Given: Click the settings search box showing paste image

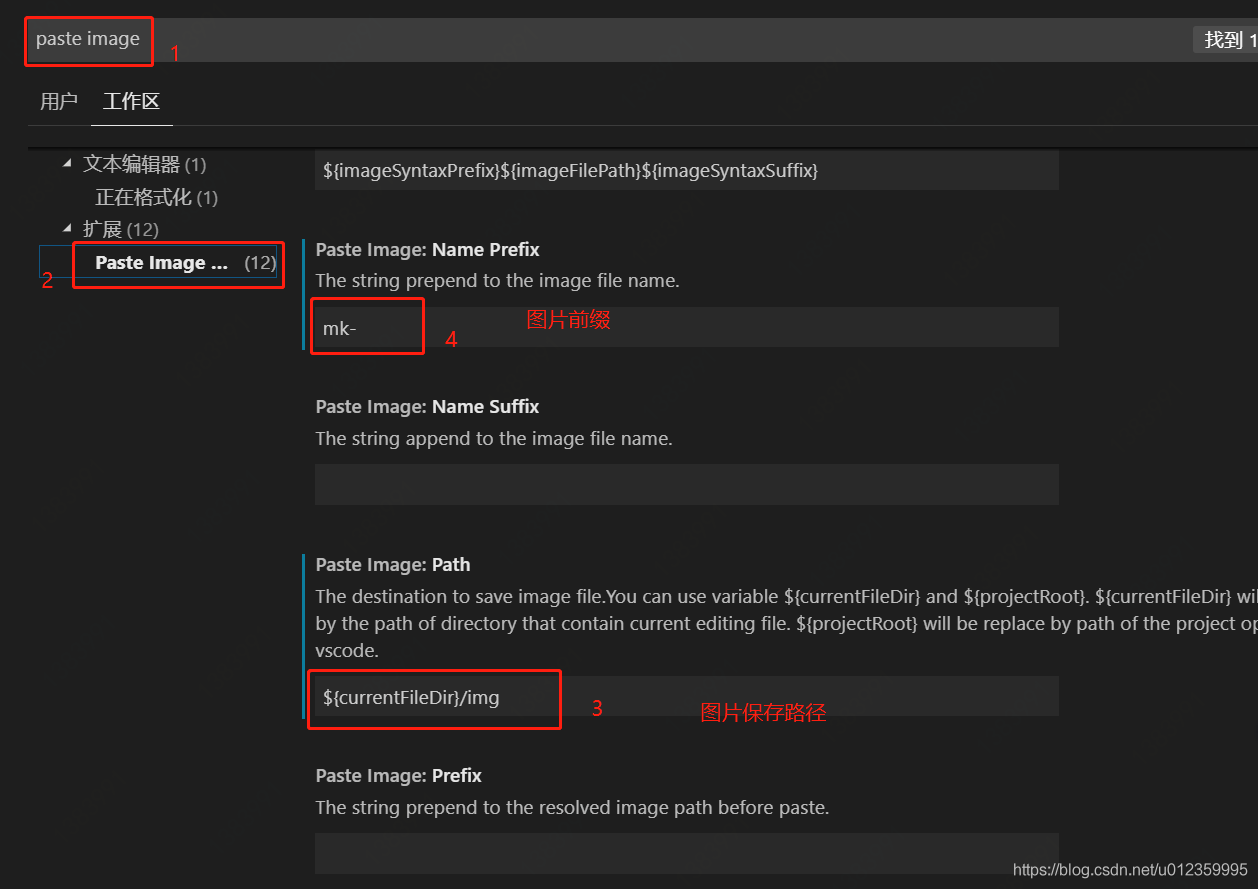Looking at the screenshot, I should pos(88,39).
